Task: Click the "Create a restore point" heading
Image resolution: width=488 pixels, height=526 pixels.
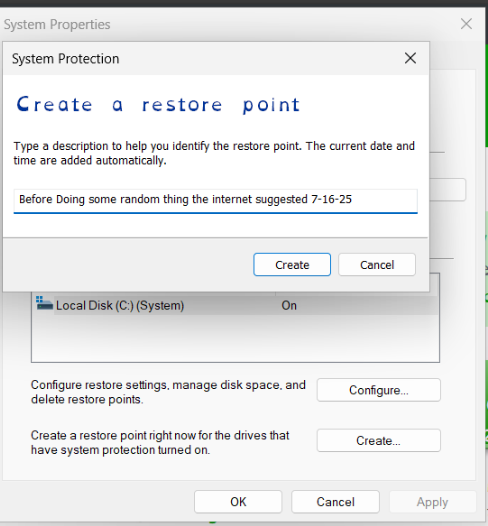Action: click(x=158, y=104)
